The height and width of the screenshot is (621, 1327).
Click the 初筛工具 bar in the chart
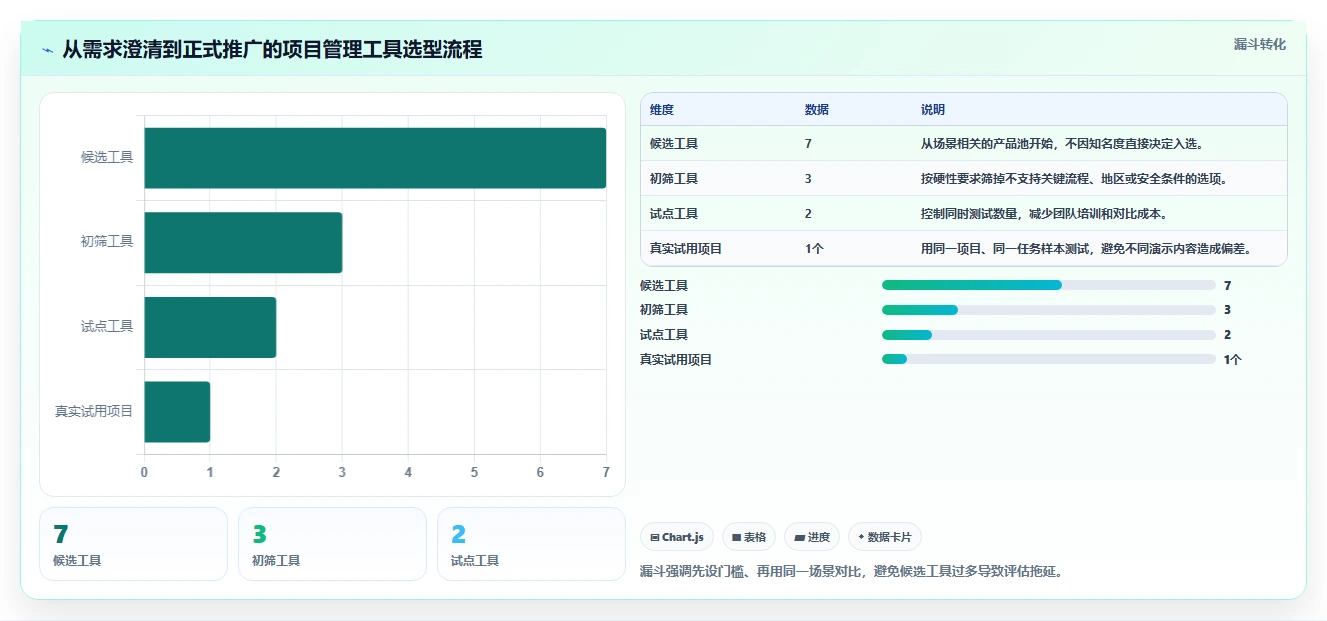click(x=243, y=242)
